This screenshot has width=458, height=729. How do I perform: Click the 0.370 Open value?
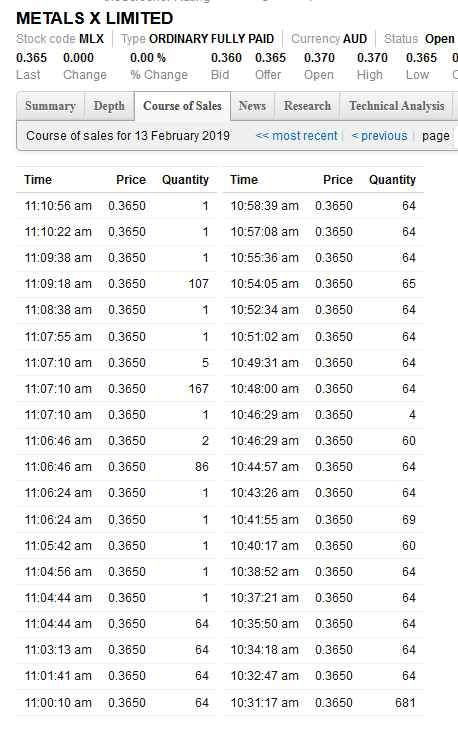point(319,58)
